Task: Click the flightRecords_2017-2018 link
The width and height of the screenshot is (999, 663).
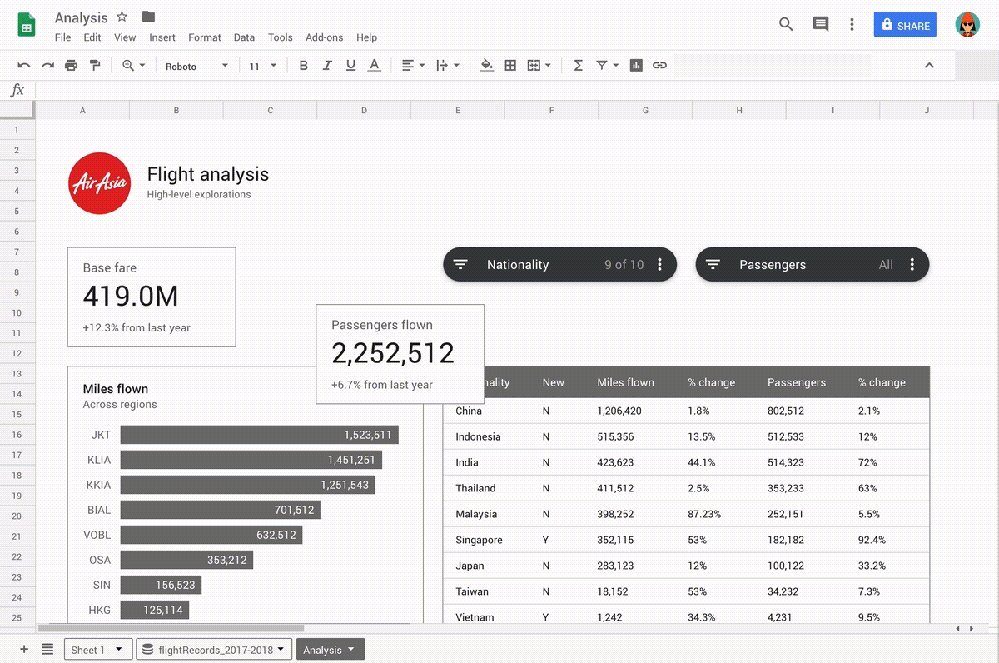Action: click(213, 648)
